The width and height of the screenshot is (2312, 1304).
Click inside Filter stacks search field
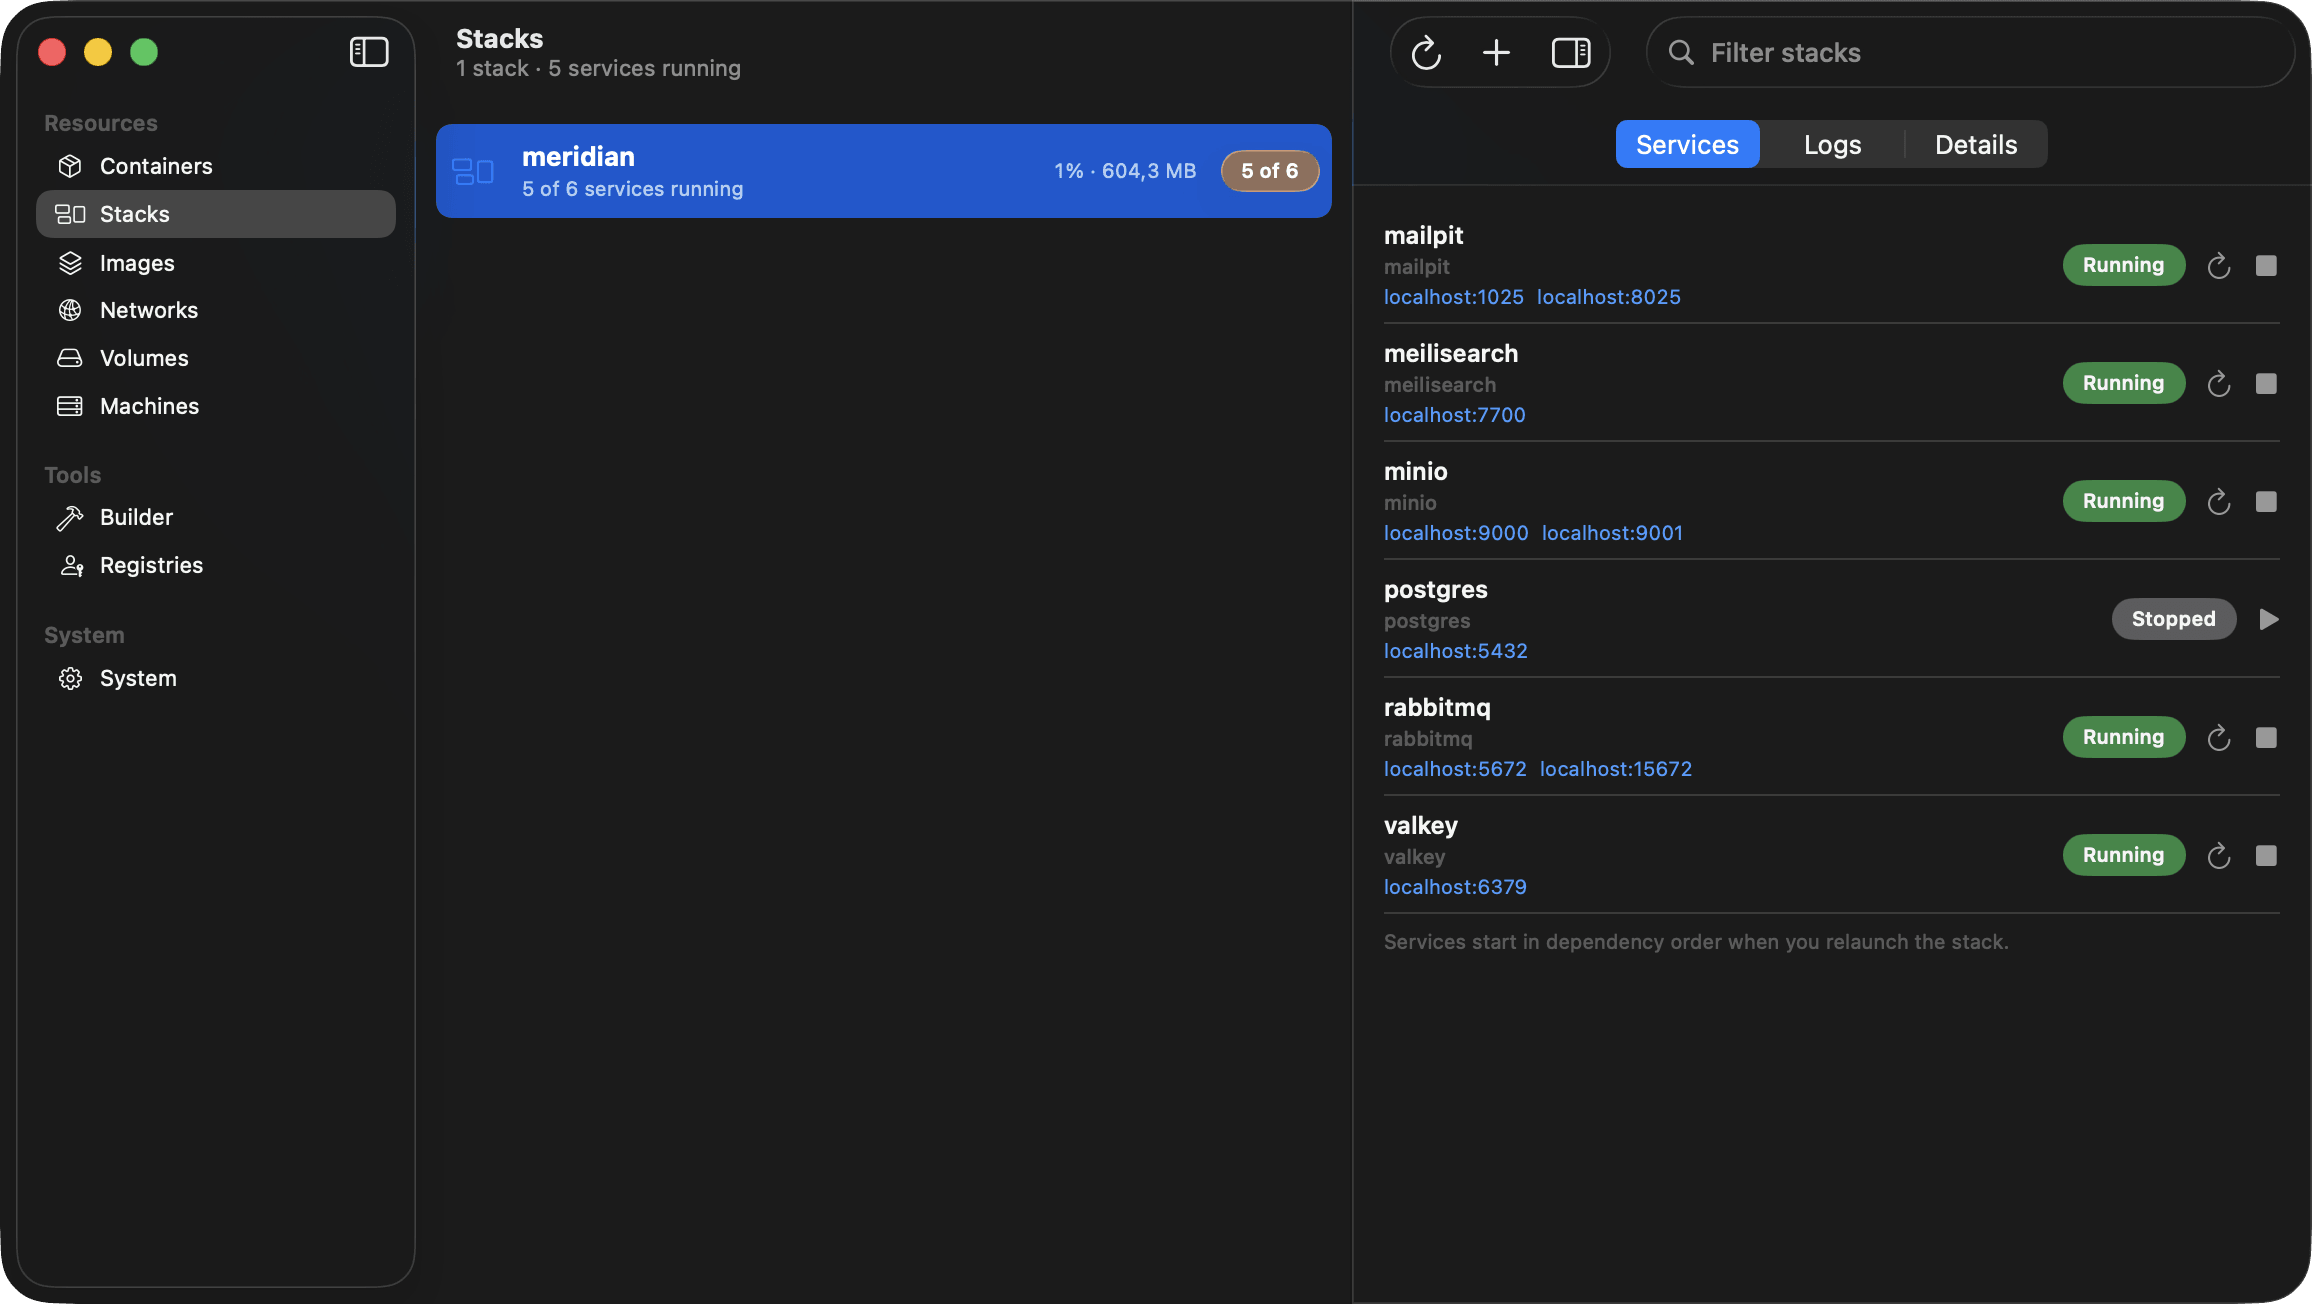click(1970, 52)
